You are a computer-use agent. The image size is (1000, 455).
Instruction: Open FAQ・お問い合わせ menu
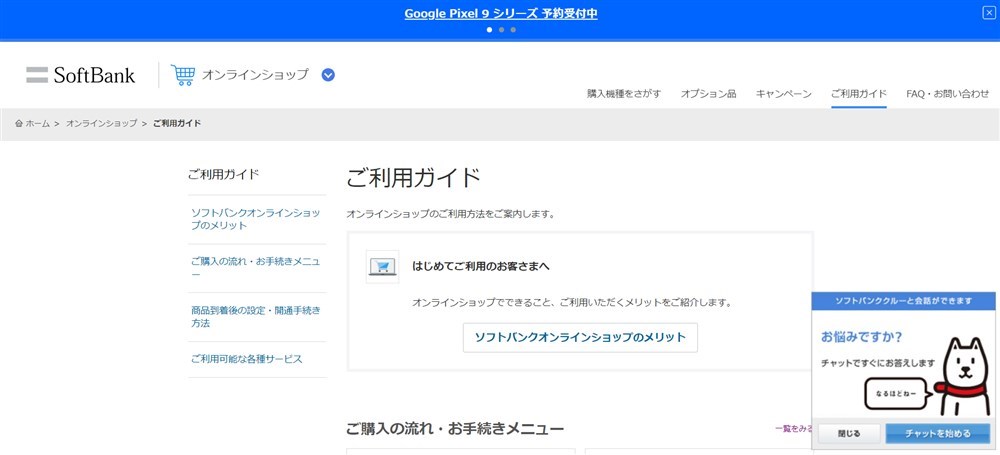click(948, 94)
